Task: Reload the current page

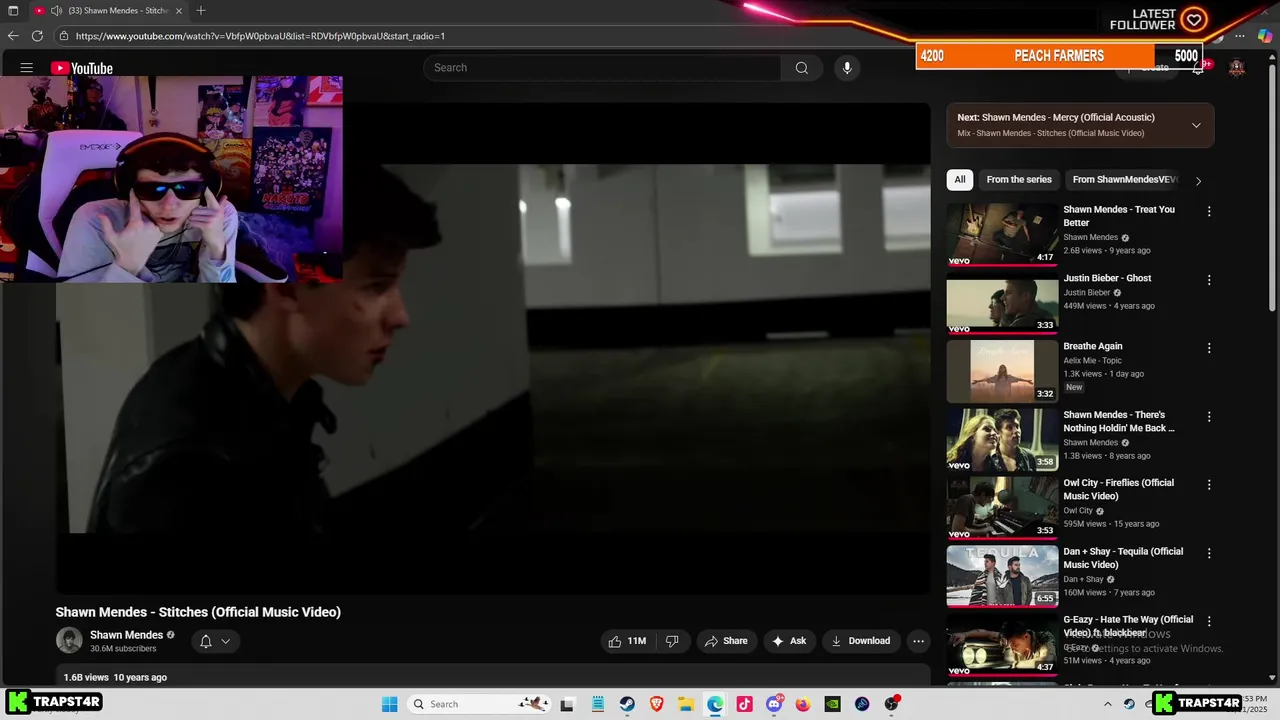Action: [37, 36]
